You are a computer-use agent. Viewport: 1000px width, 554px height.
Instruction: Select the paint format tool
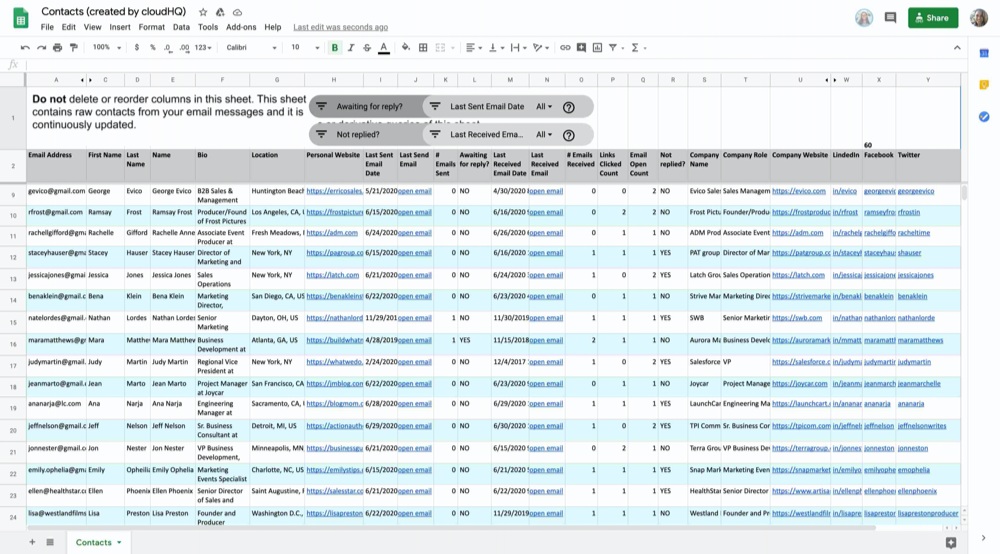[73, 48]
